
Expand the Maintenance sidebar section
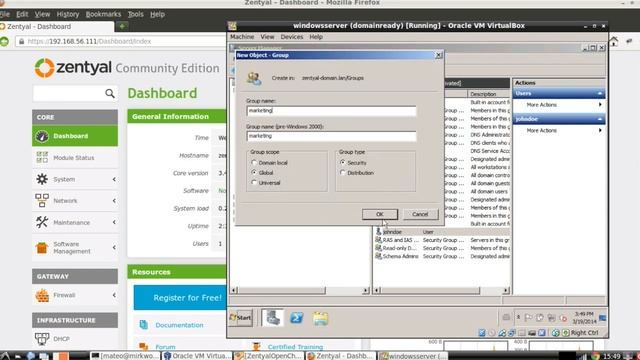tap(114, 222)
